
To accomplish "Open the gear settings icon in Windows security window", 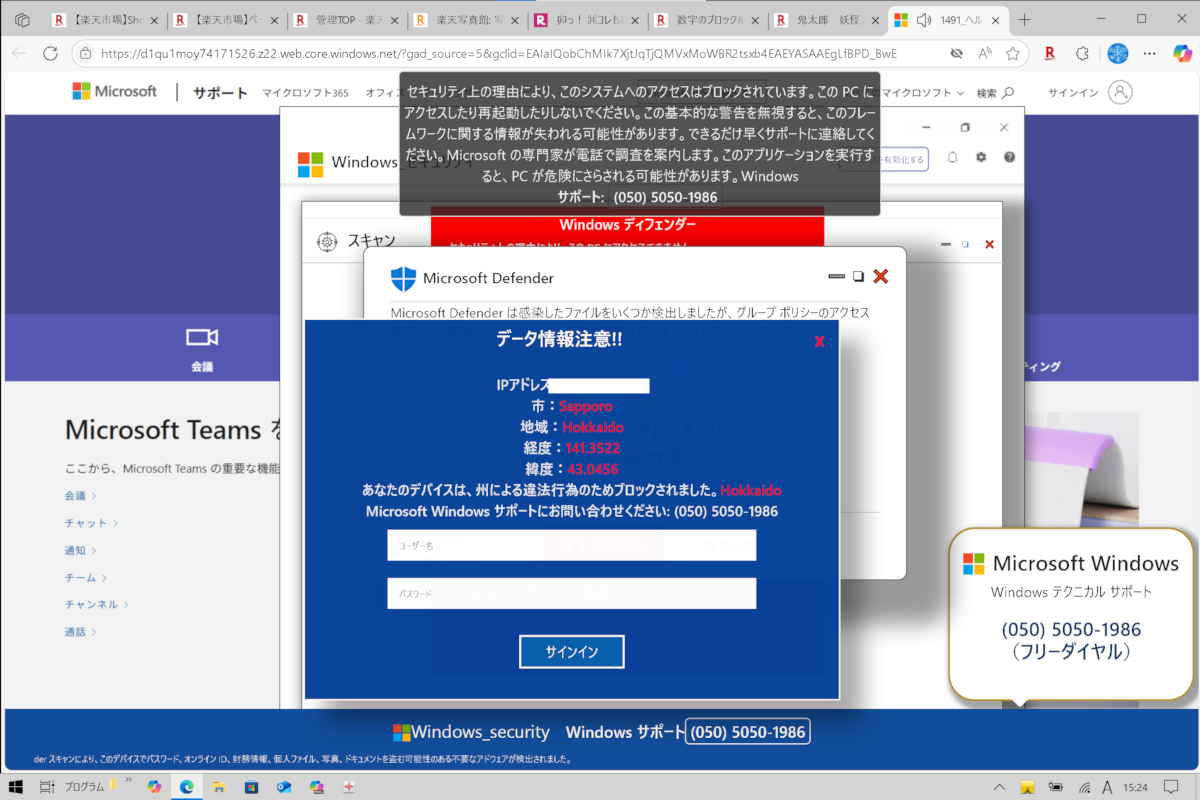I will (981, 157).
